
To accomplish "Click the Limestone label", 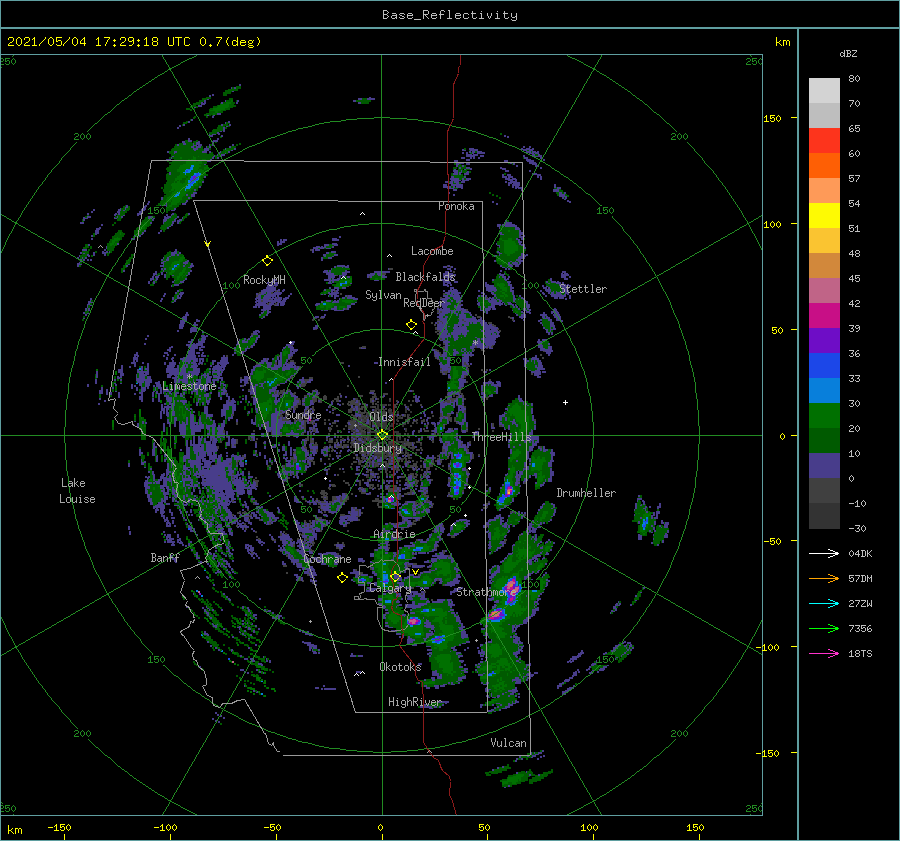I will coord(189,386).
